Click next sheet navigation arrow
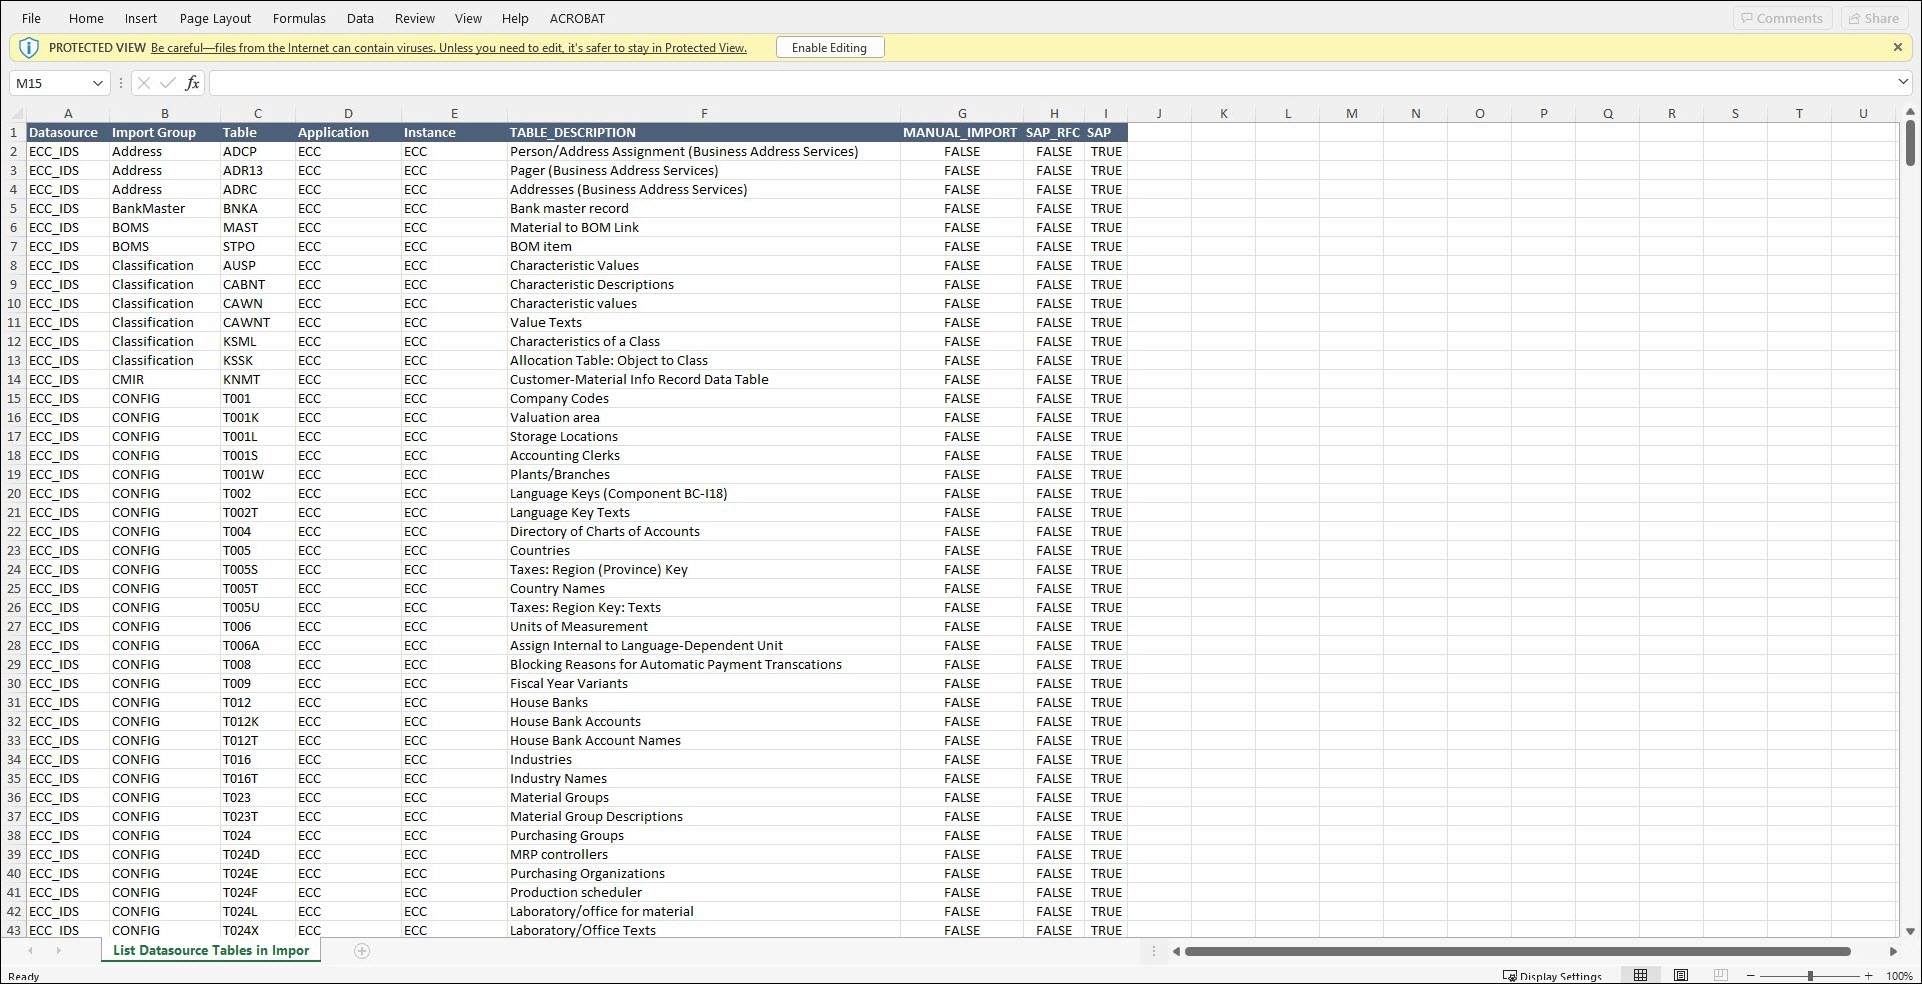 (58, 951)
